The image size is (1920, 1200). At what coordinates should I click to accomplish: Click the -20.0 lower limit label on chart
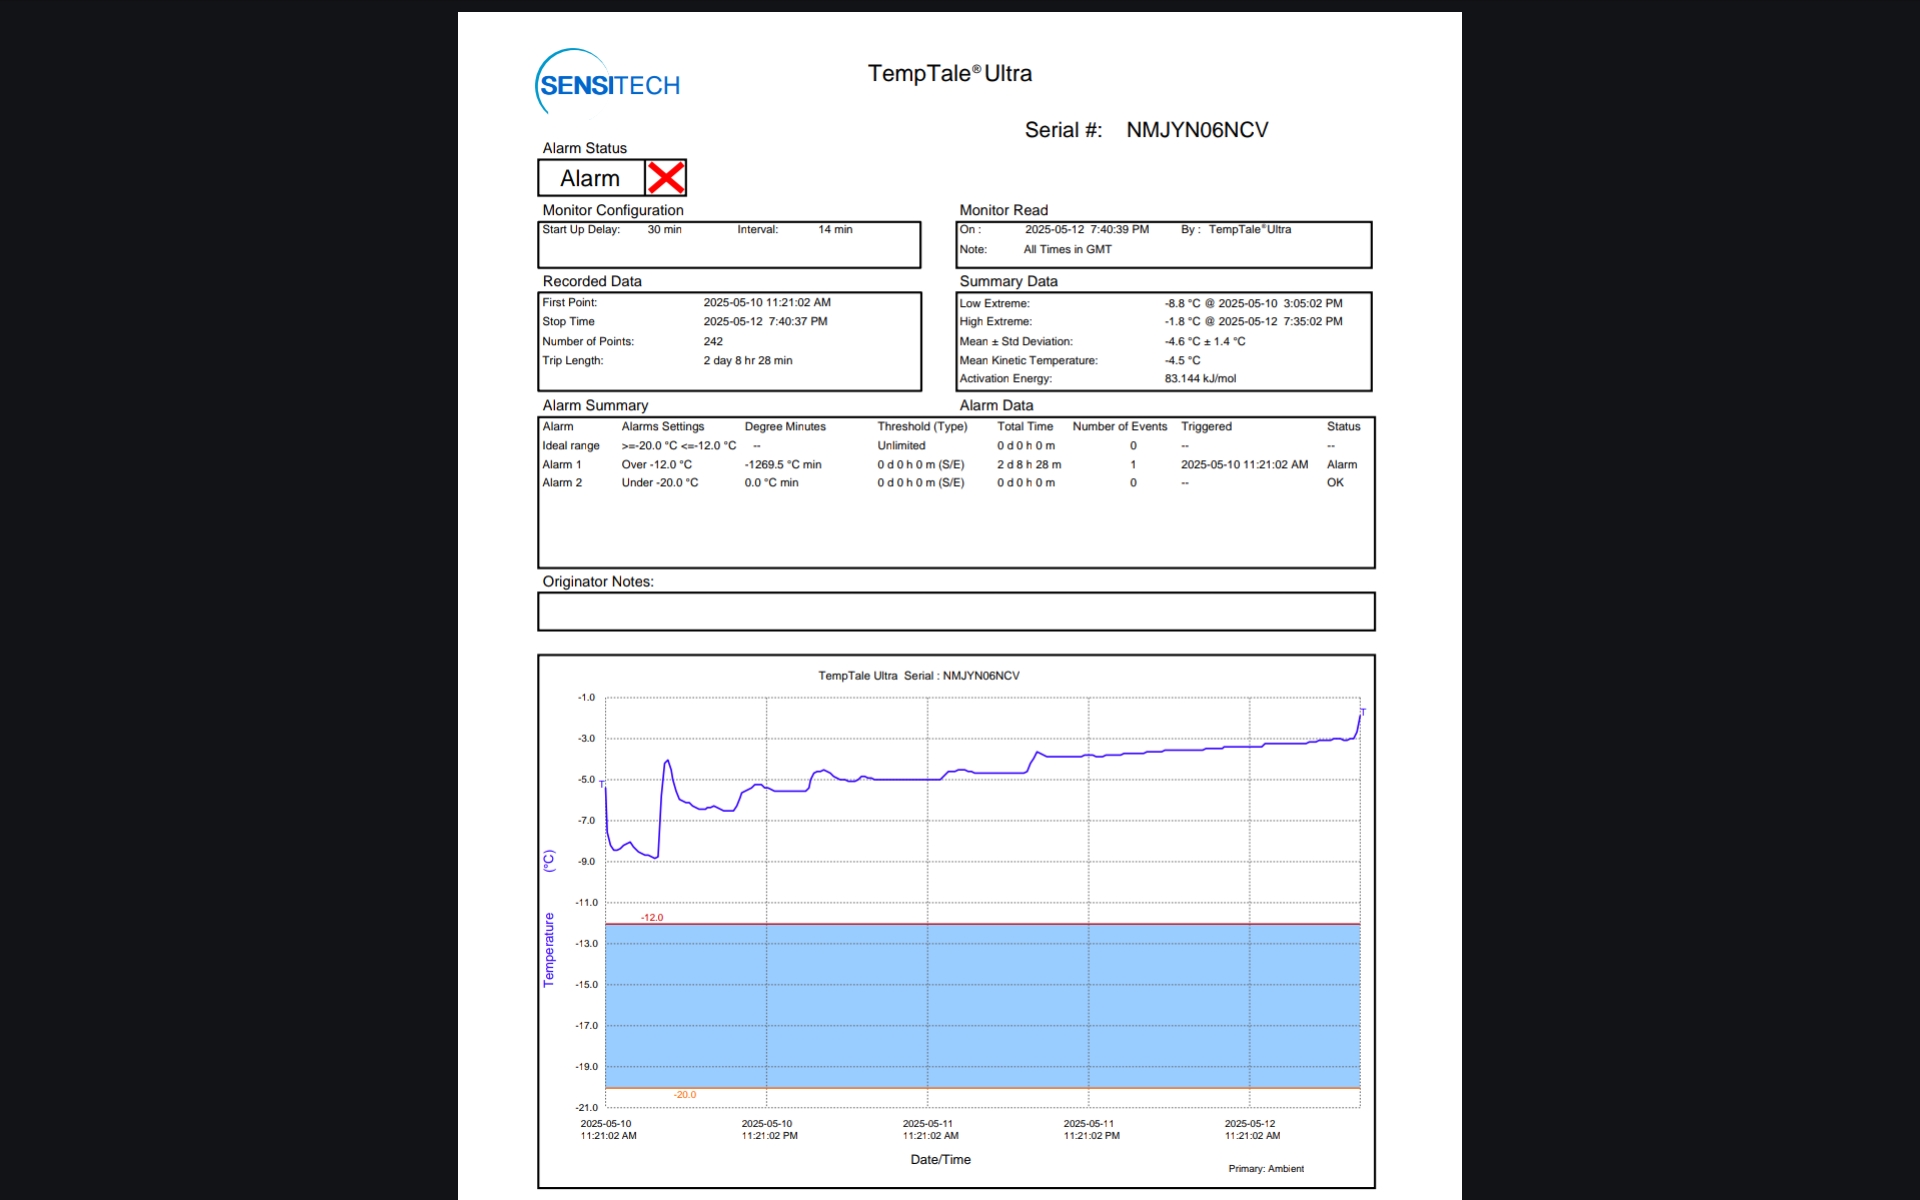point(685,1095)
